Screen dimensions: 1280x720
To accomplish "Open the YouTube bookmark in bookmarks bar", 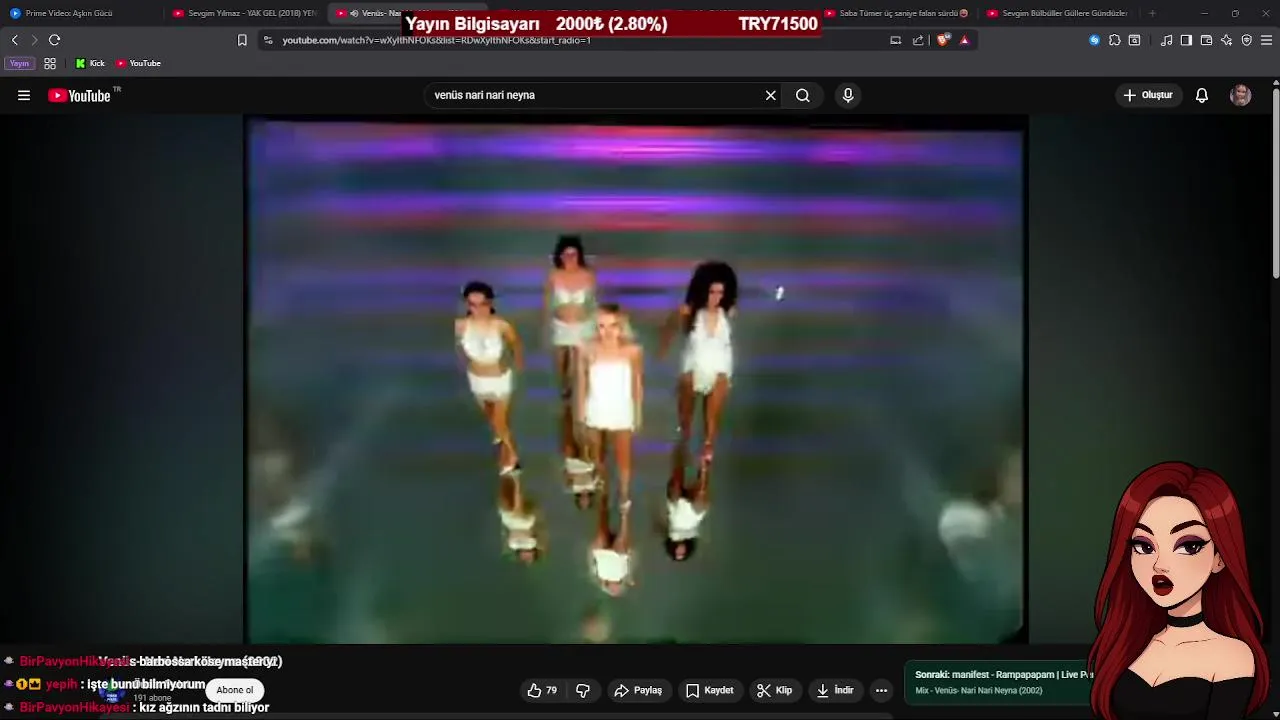I will tap(138, 63).
